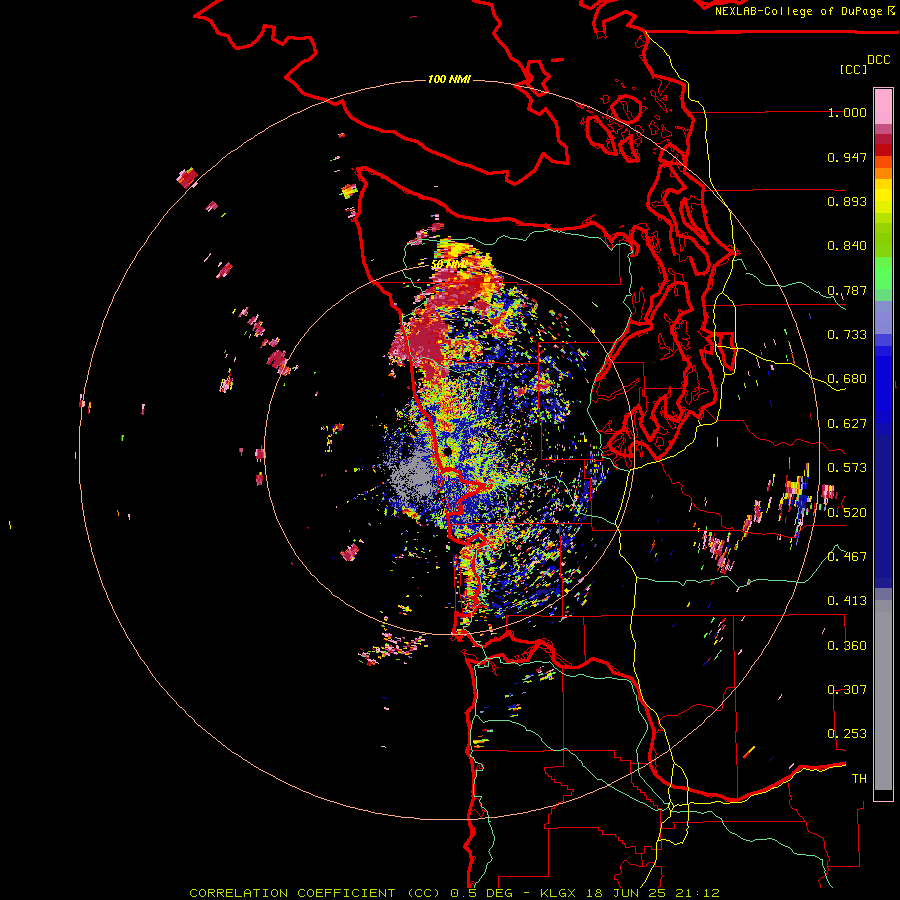This screenshot has height=900, width=900.
Task: Click the KLGX station identifier in caption
Action: [557, 893]
